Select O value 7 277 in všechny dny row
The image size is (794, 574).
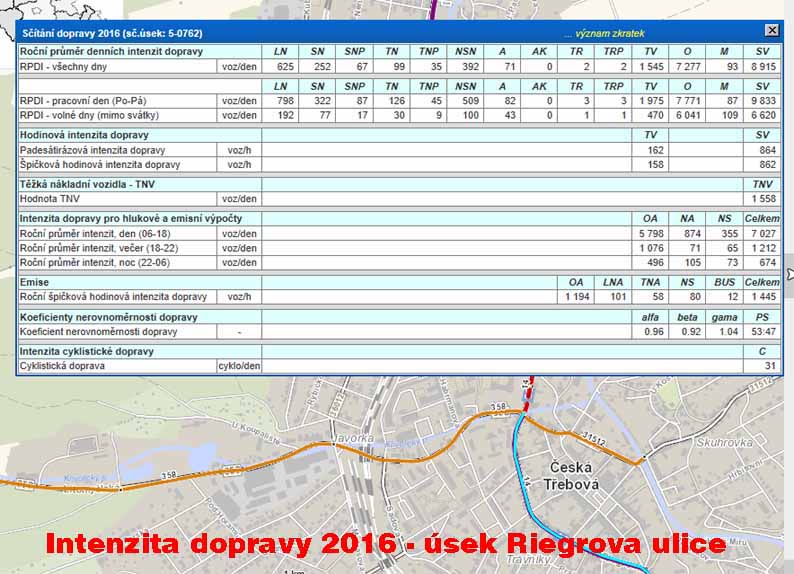click(x=688, y=67)
